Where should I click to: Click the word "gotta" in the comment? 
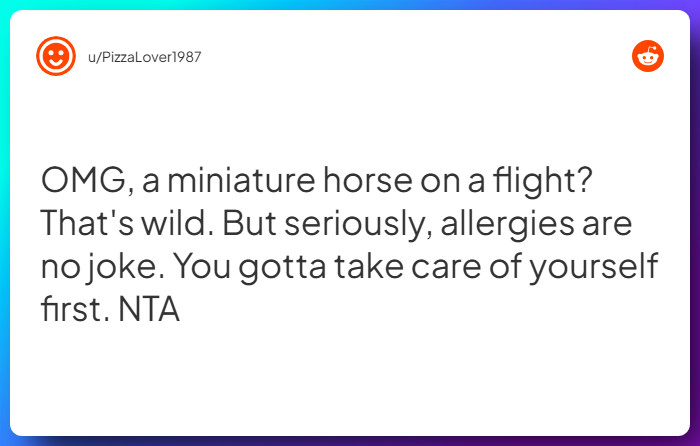282,268
